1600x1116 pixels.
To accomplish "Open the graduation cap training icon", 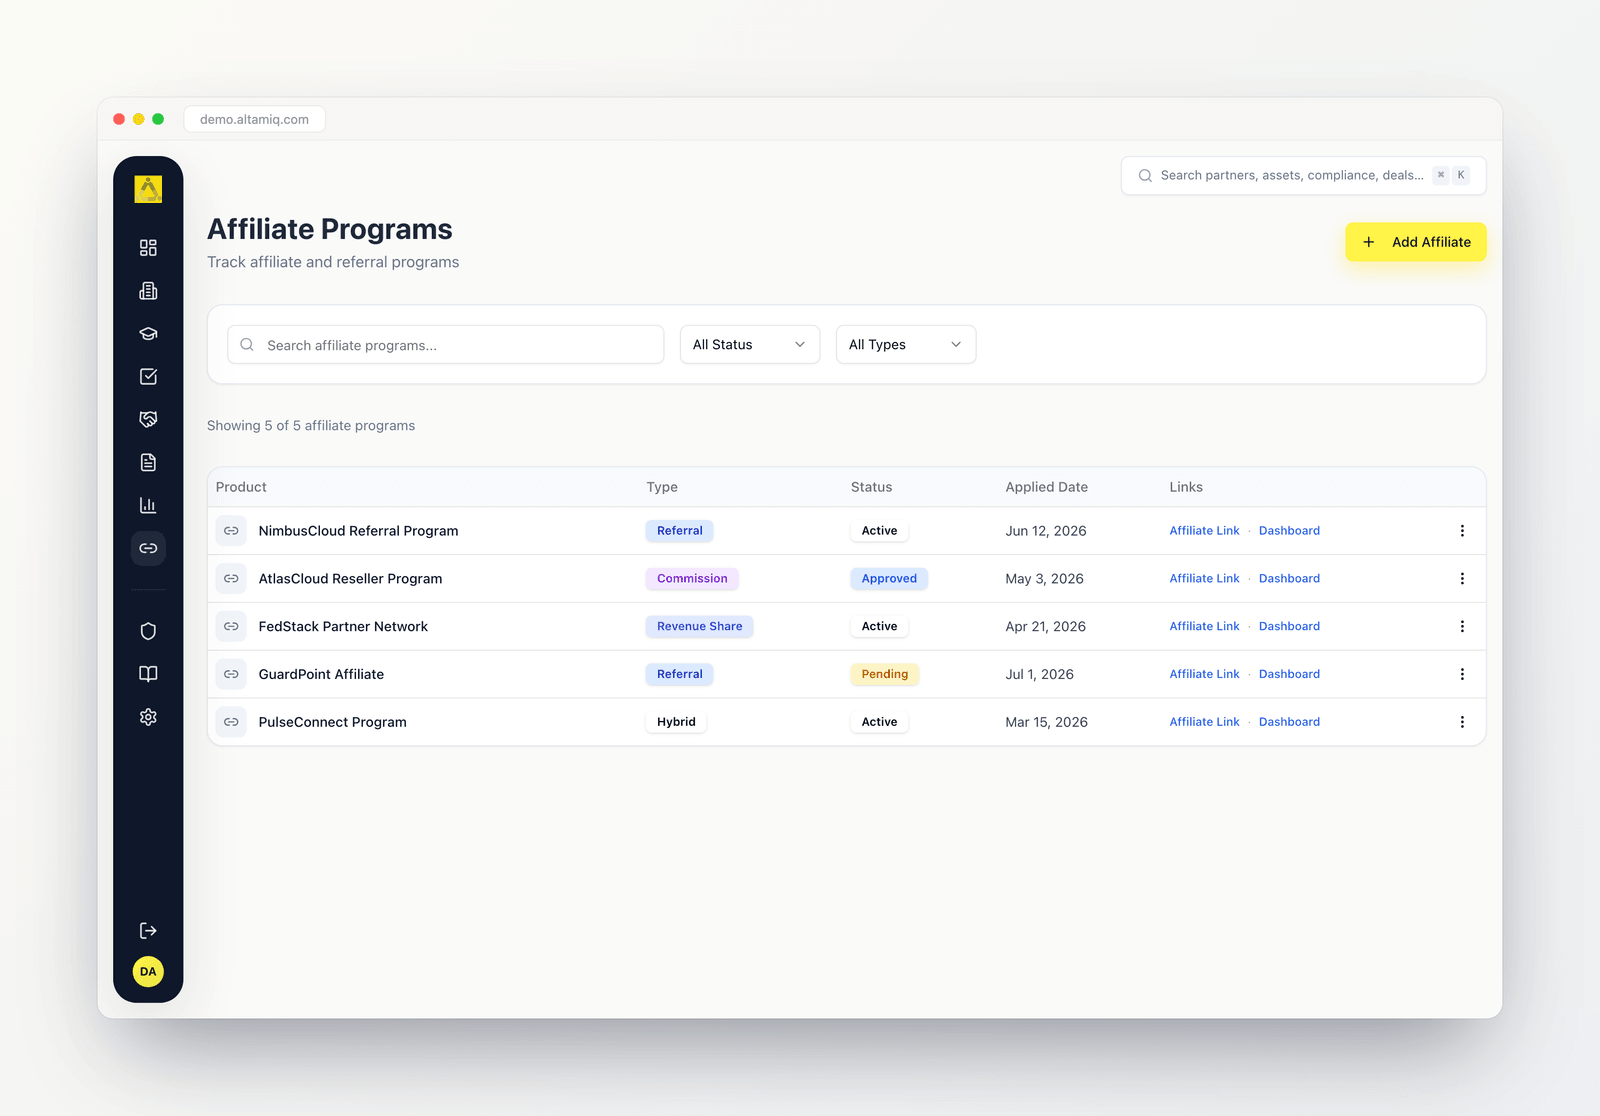I will tap(148, 334).
